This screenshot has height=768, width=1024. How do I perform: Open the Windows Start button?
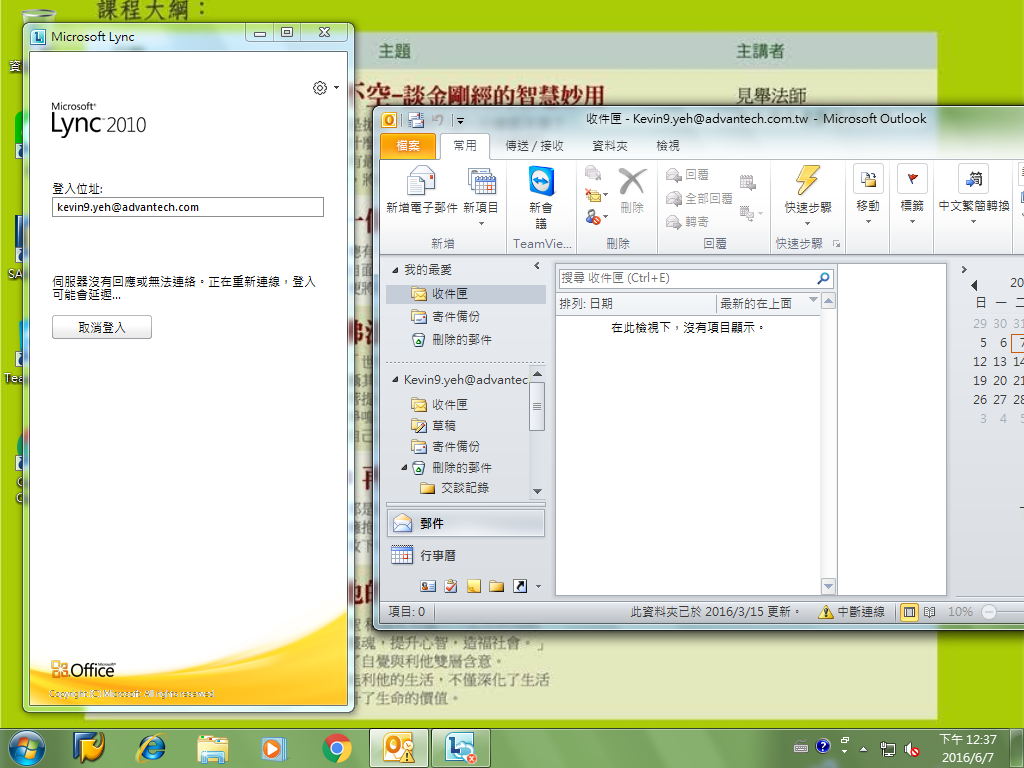point(27,748)
